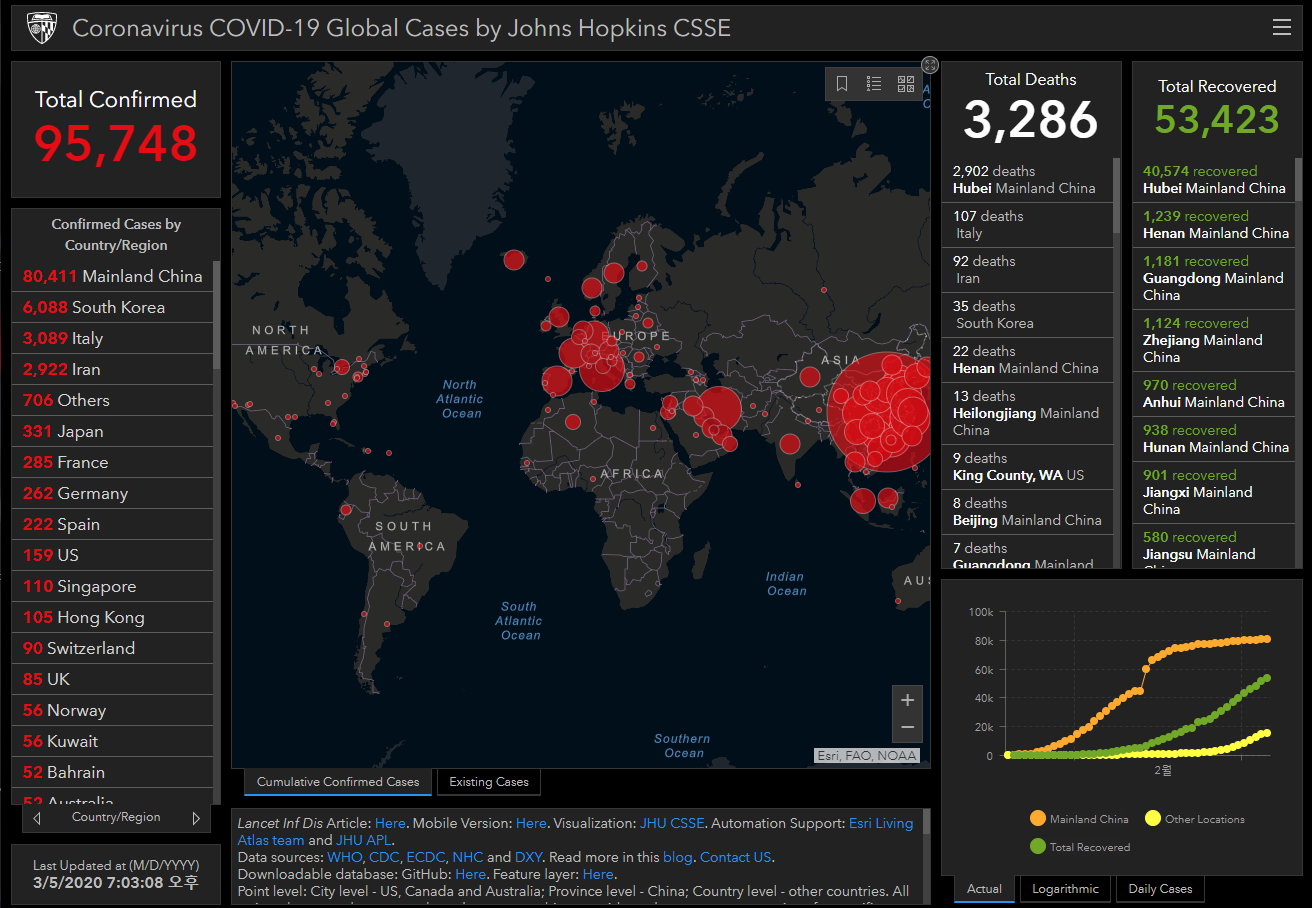The height and width of the screenshot is (908, 1312).
Task: Open the JHU CSSE link
Action: (672, 823)
